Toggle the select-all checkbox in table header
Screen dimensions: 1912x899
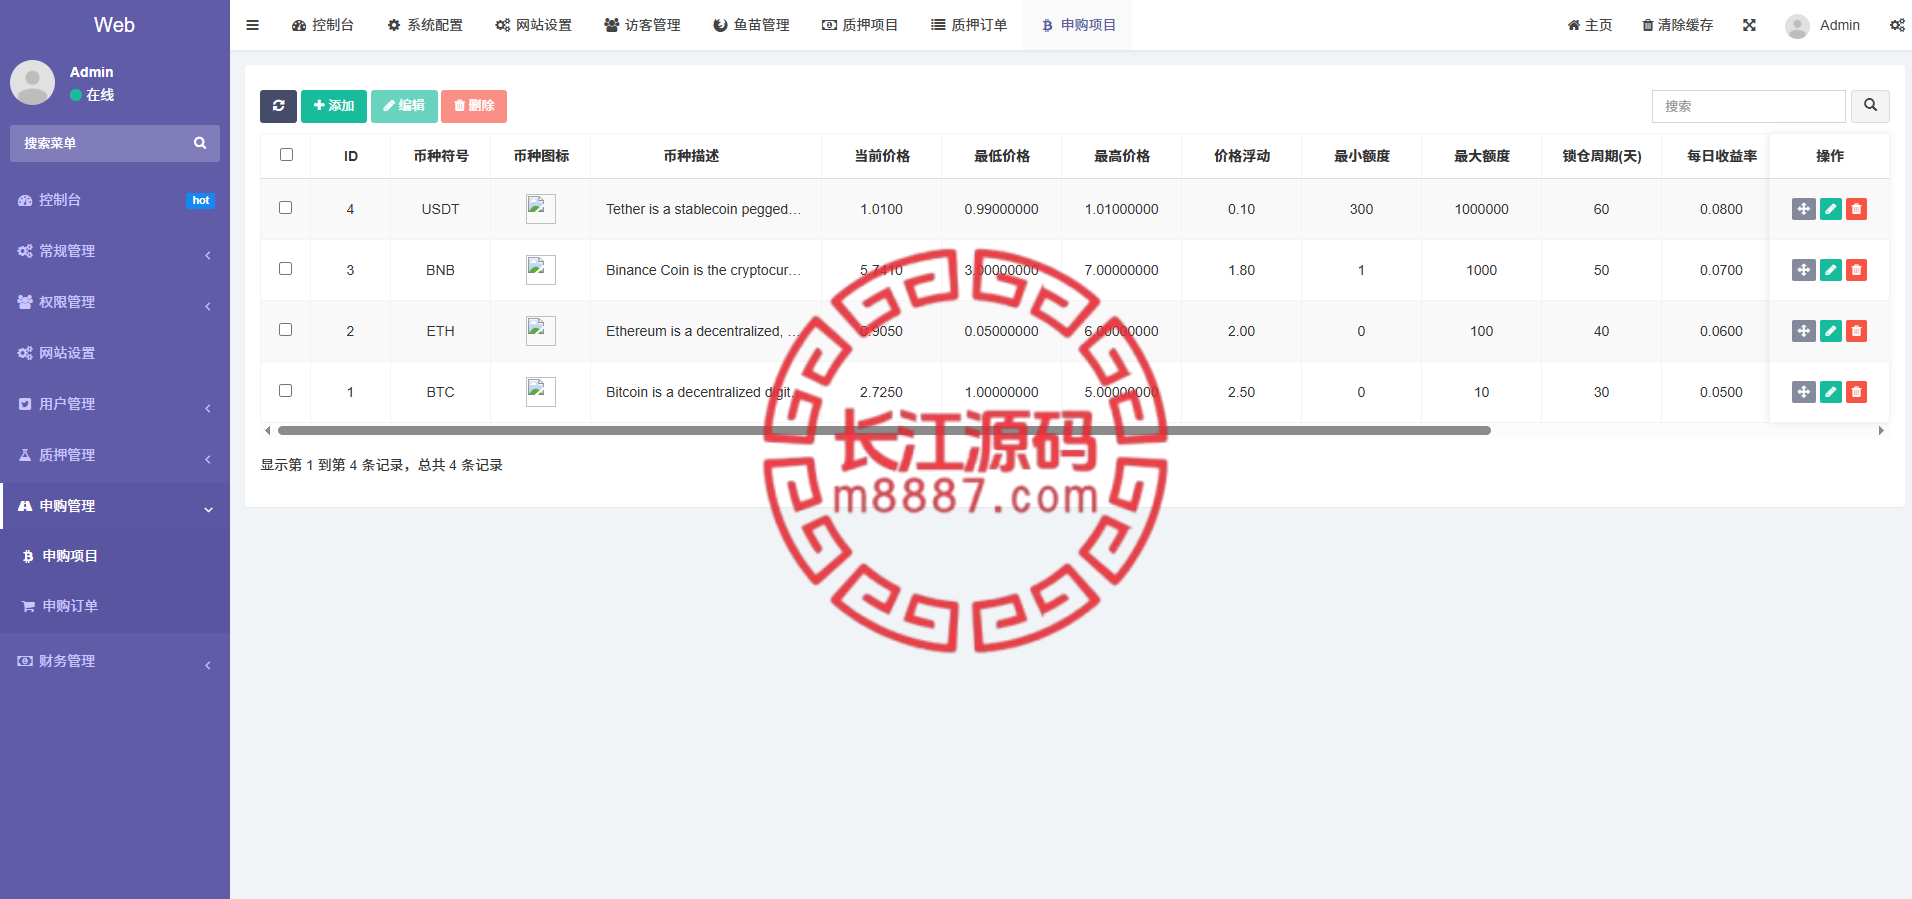coord(286,155)
